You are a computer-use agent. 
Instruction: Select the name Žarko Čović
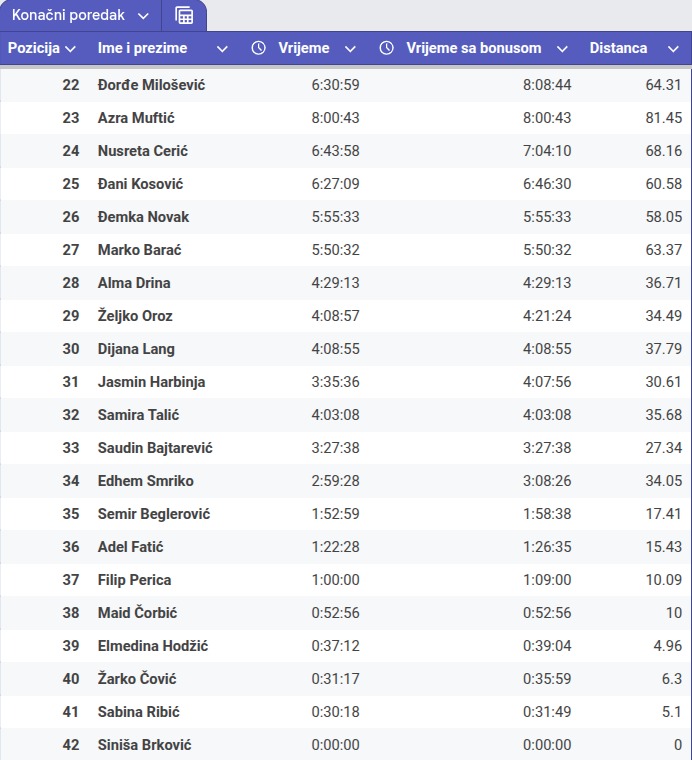pos(137,678)
